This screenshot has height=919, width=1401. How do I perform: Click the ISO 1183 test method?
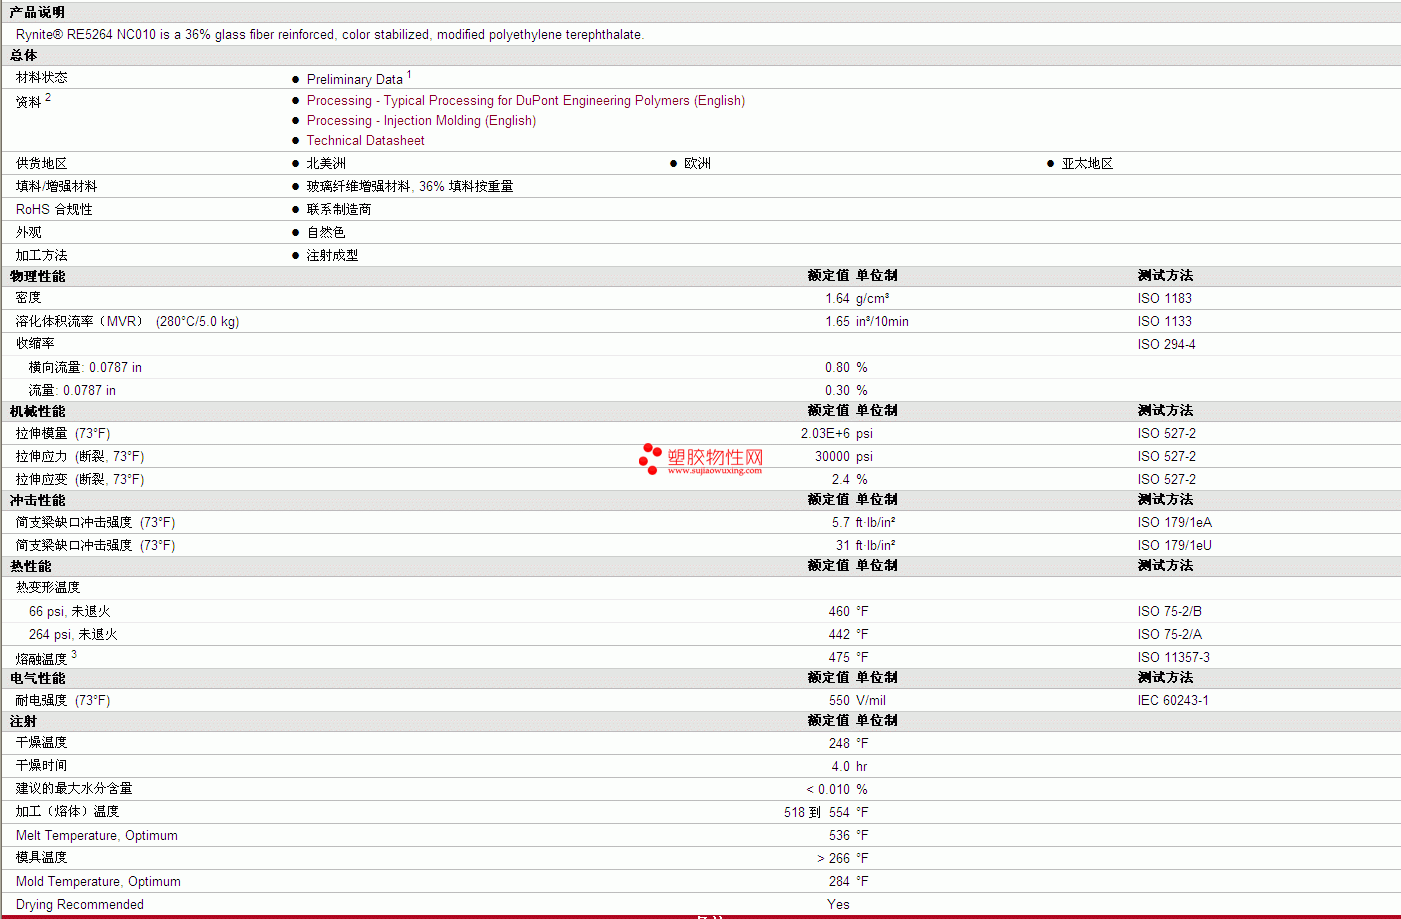pyautogui.click(x=1165, y=299)
